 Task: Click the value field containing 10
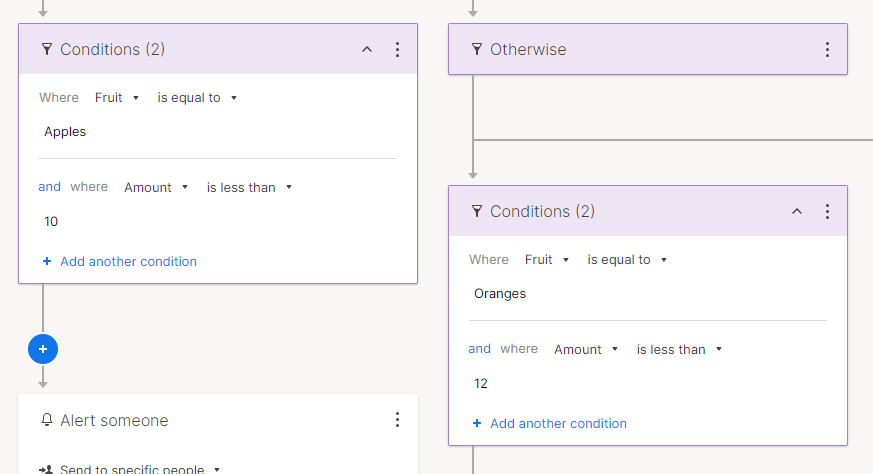tap(218, 222)
